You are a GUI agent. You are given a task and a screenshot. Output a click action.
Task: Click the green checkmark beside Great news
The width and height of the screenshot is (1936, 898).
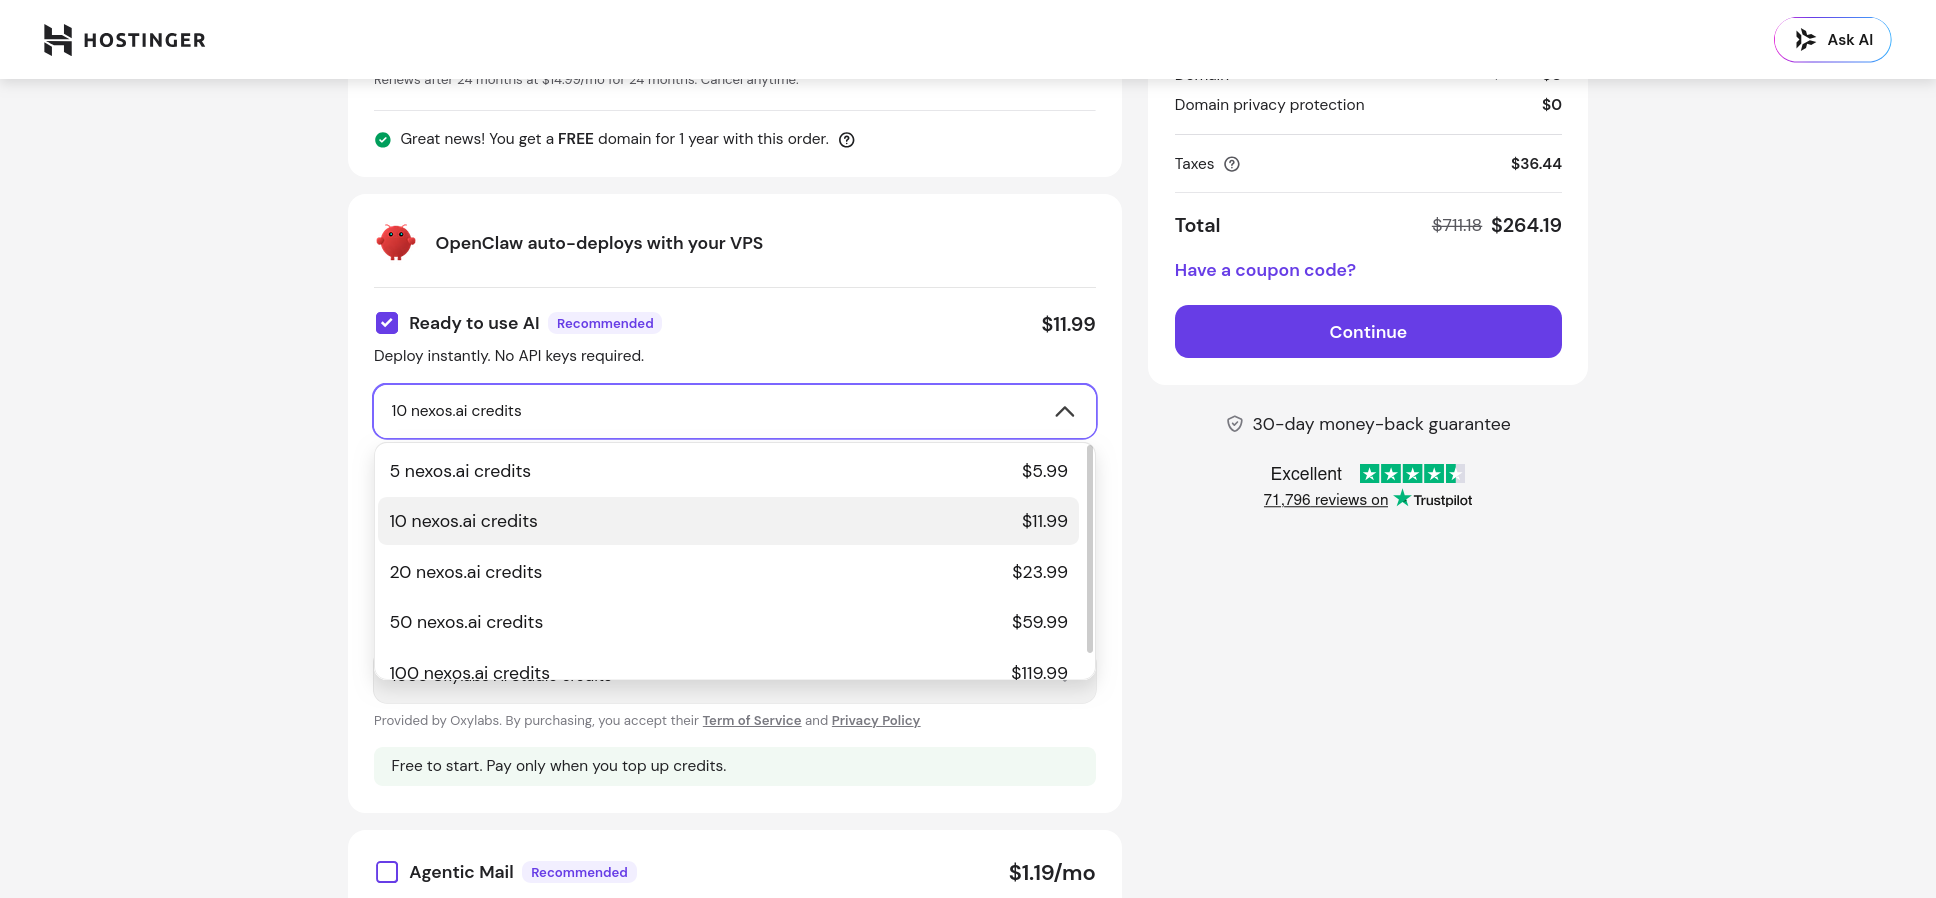[382, 140]
